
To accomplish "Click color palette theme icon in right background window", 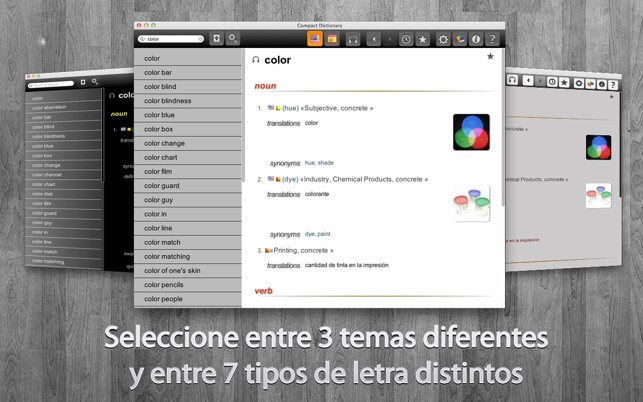I will pos(590,84).
